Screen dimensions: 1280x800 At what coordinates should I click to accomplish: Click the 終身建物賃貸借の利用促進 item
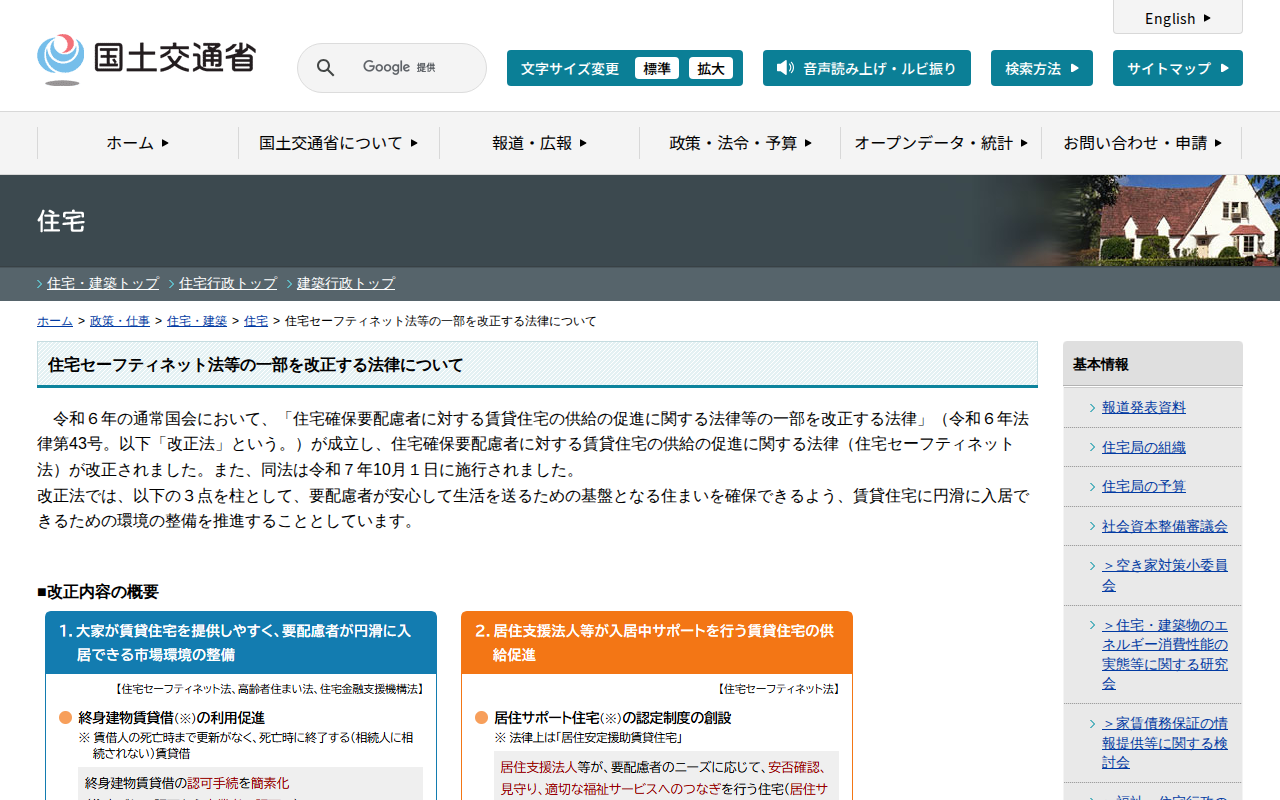pos(171,717)
